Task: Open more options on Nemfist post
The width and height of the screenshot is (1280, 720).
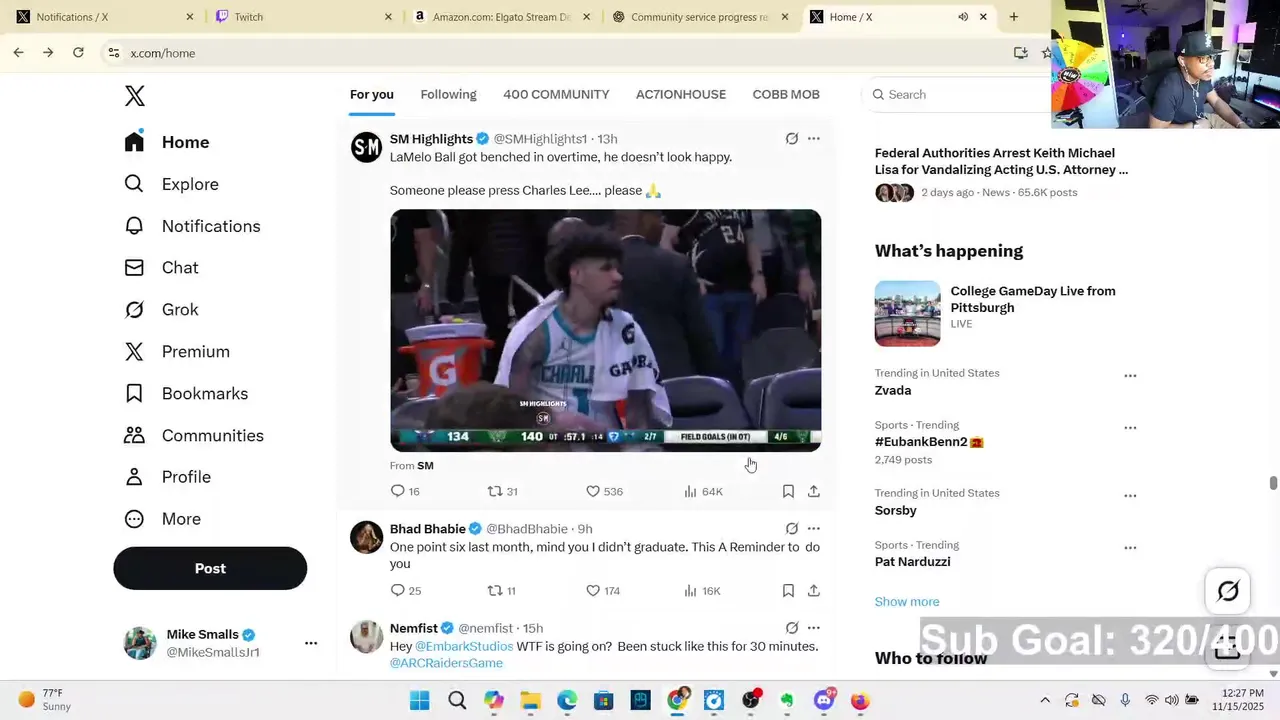Action: (x=814, y=628)
